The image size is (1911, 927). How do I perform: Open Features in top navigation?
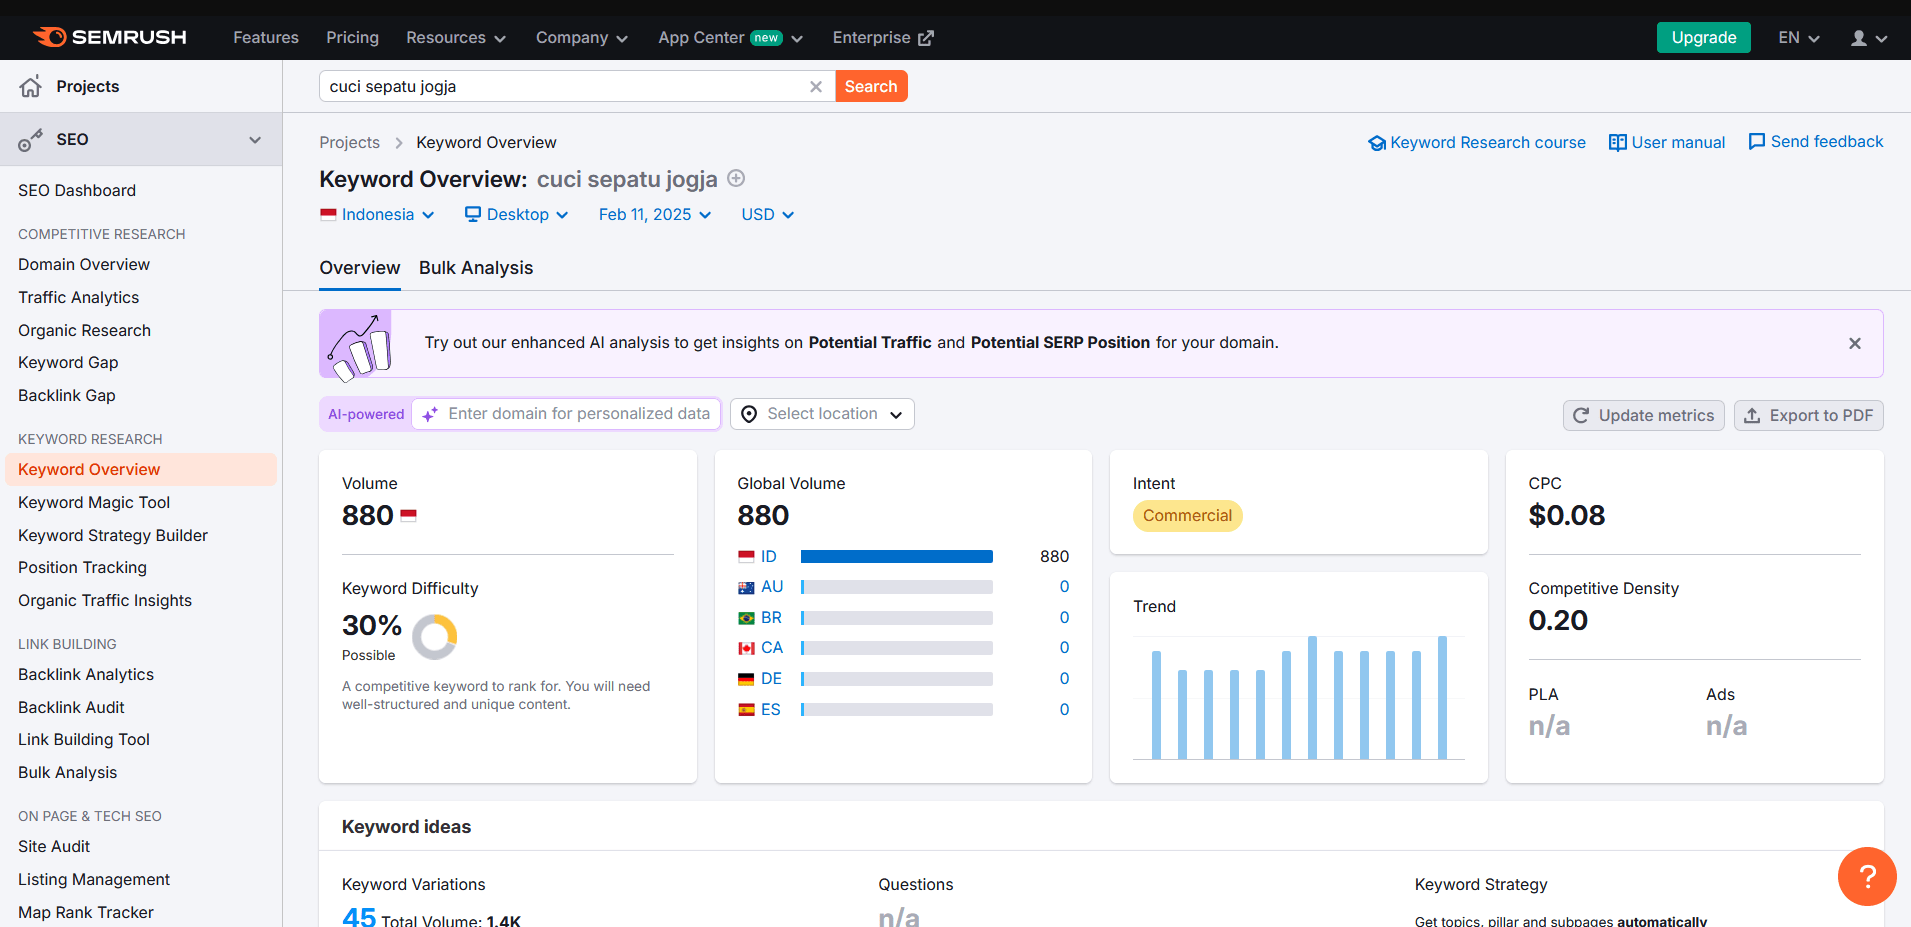pos(266,38)
